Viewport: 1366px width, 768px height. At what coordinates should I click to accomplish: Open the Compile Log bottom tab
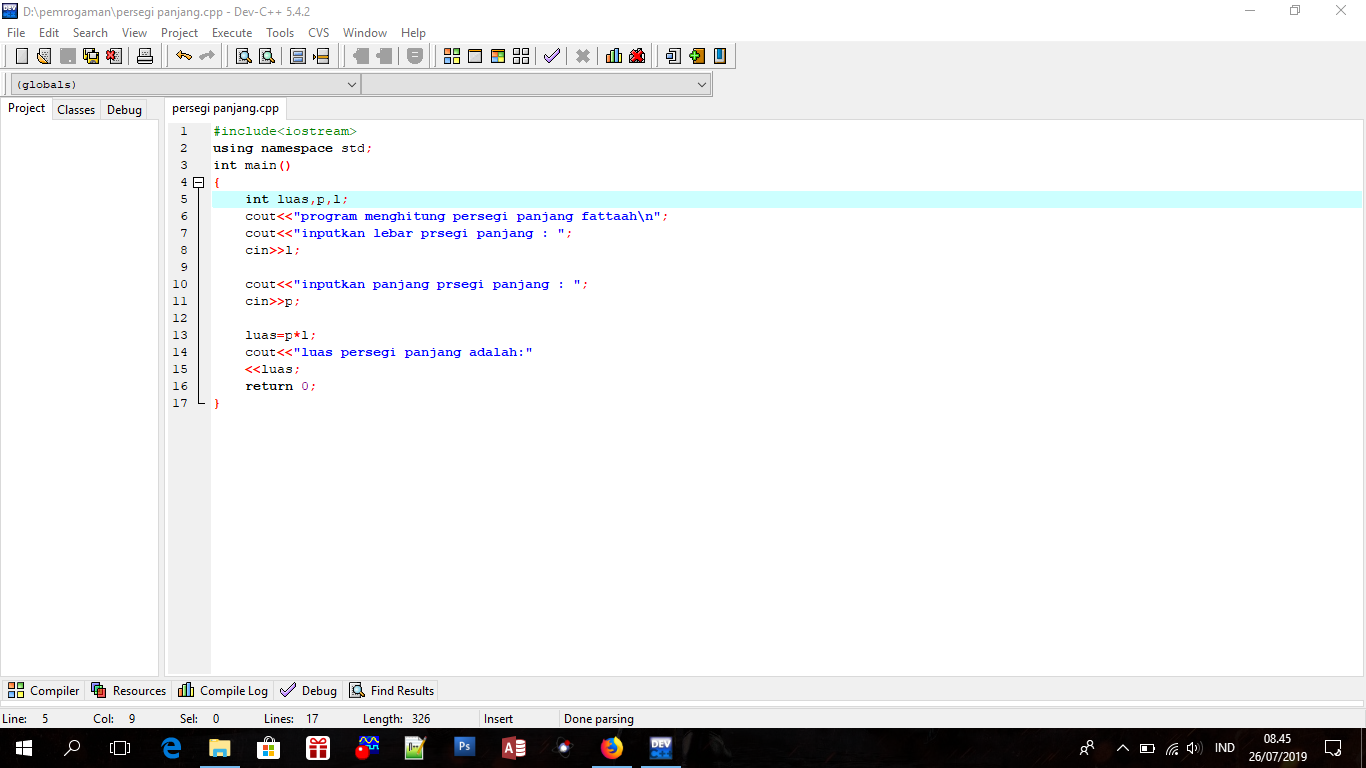pos(223,691)
